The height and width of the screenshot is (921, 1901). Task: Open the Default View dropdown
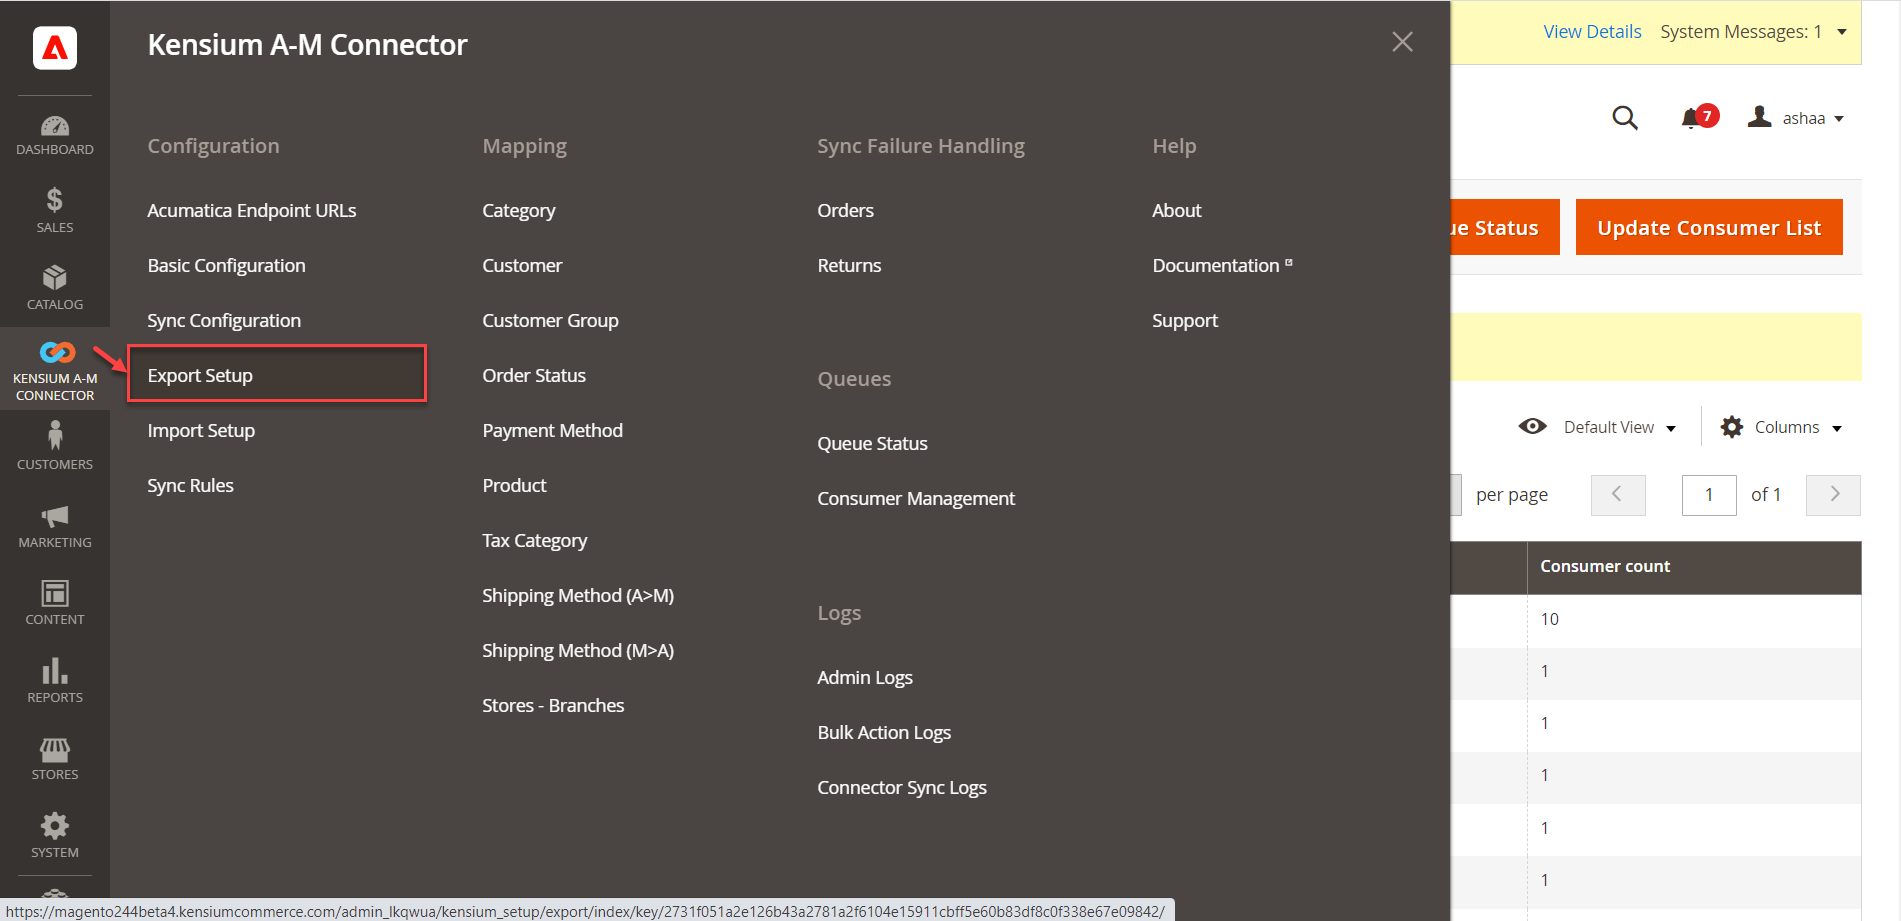coord(1598,427)
